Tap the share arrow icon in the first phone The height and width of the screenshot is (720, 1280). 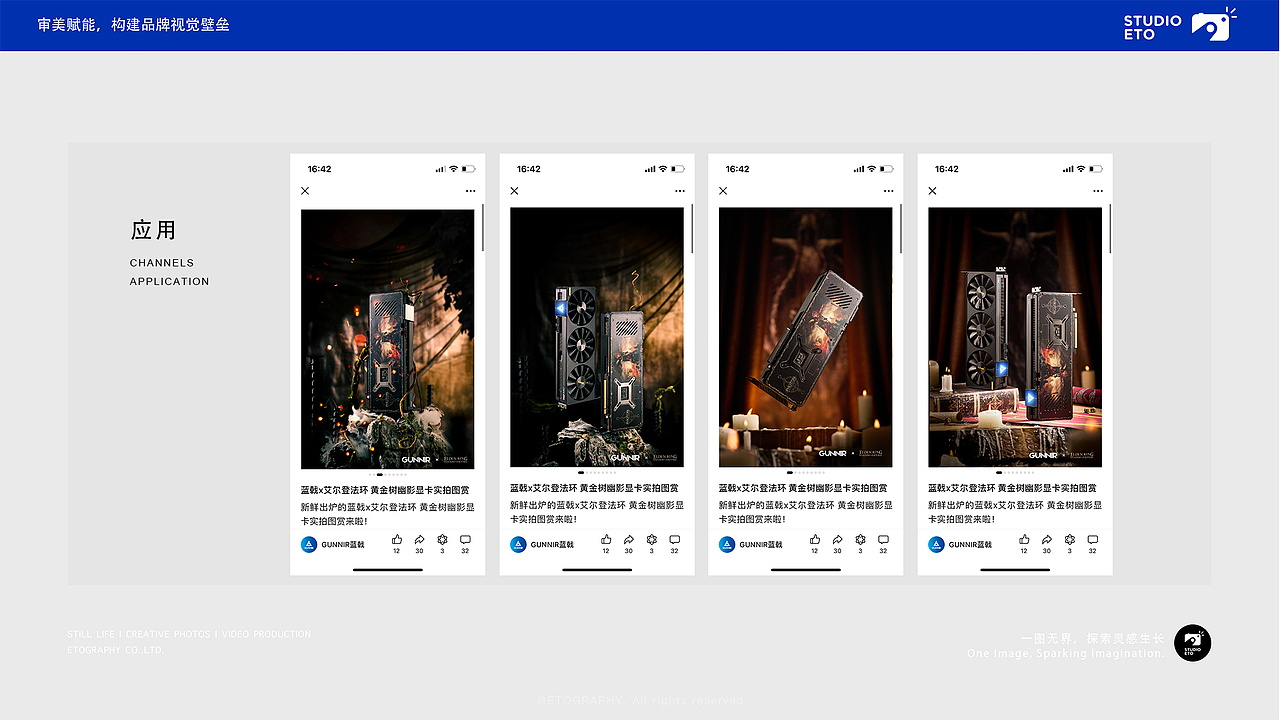coord(419,539)
